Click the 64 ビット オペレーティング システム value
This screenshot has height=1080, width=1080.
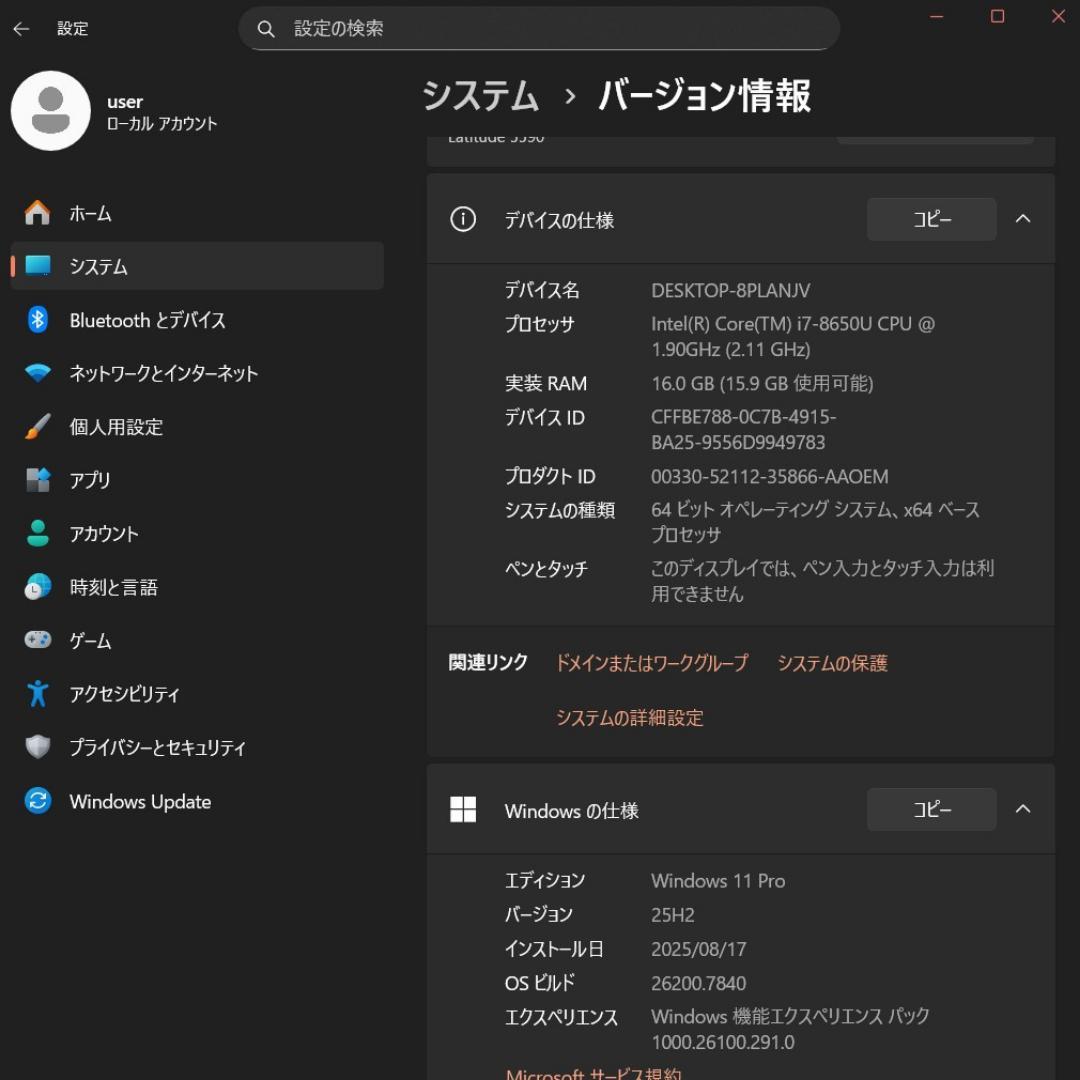point(815,522)
